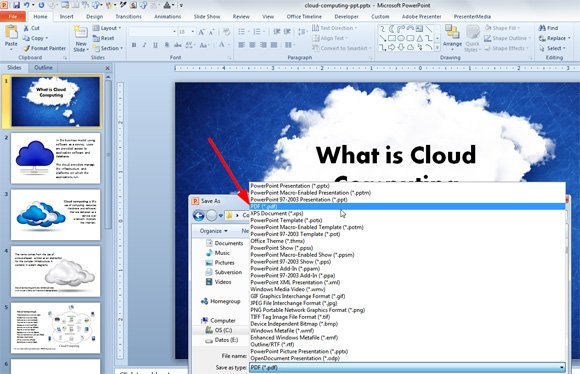
Task: Select the rectangle shape in Drawing gallery
Action: click(392, 38)
